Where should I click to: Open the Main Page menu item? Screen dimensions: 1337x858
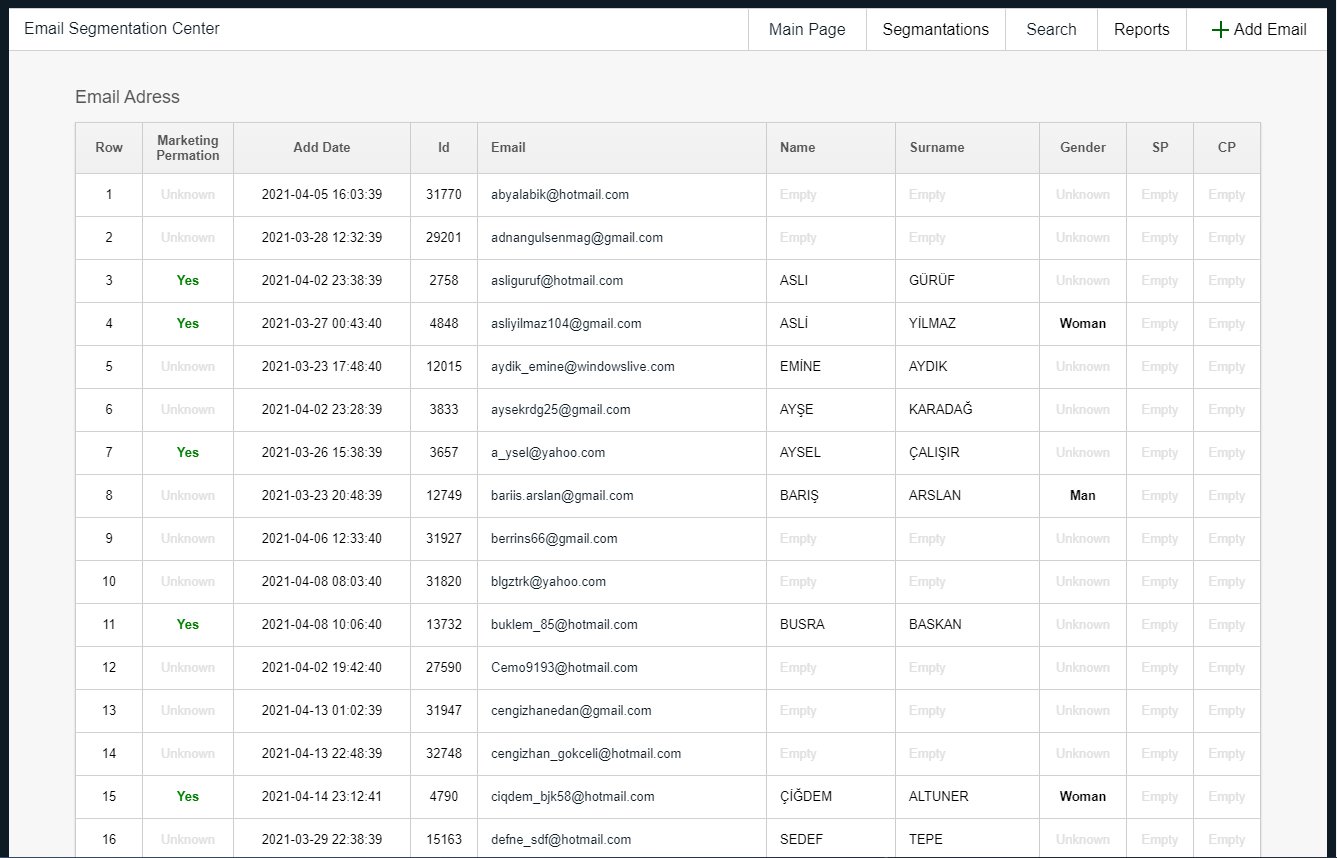pos(807,30)
